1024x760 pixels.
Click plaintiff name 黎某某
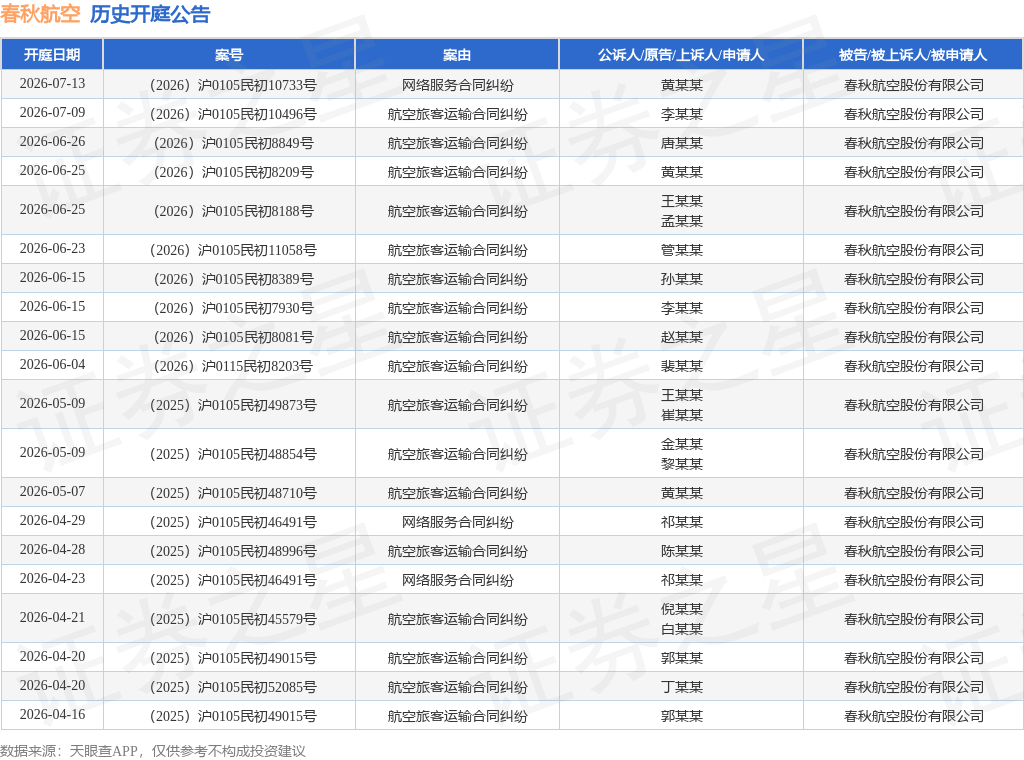click(x=681, y=464)
